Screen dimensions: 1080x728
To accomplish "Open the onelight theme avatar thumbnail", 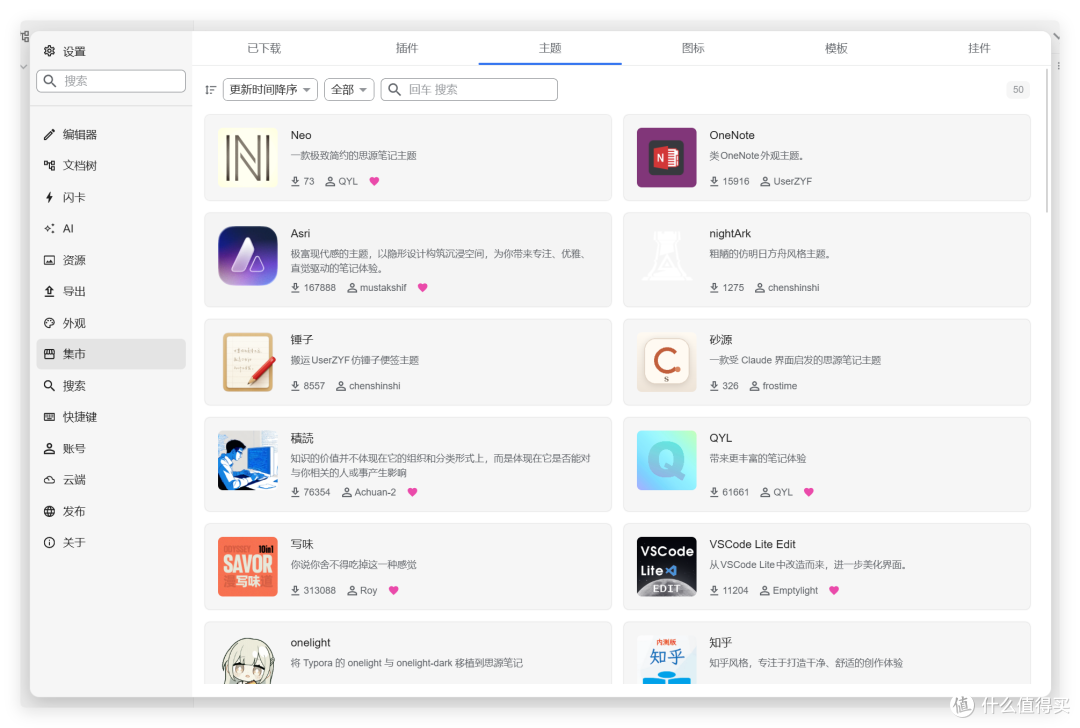I will 248,660.
